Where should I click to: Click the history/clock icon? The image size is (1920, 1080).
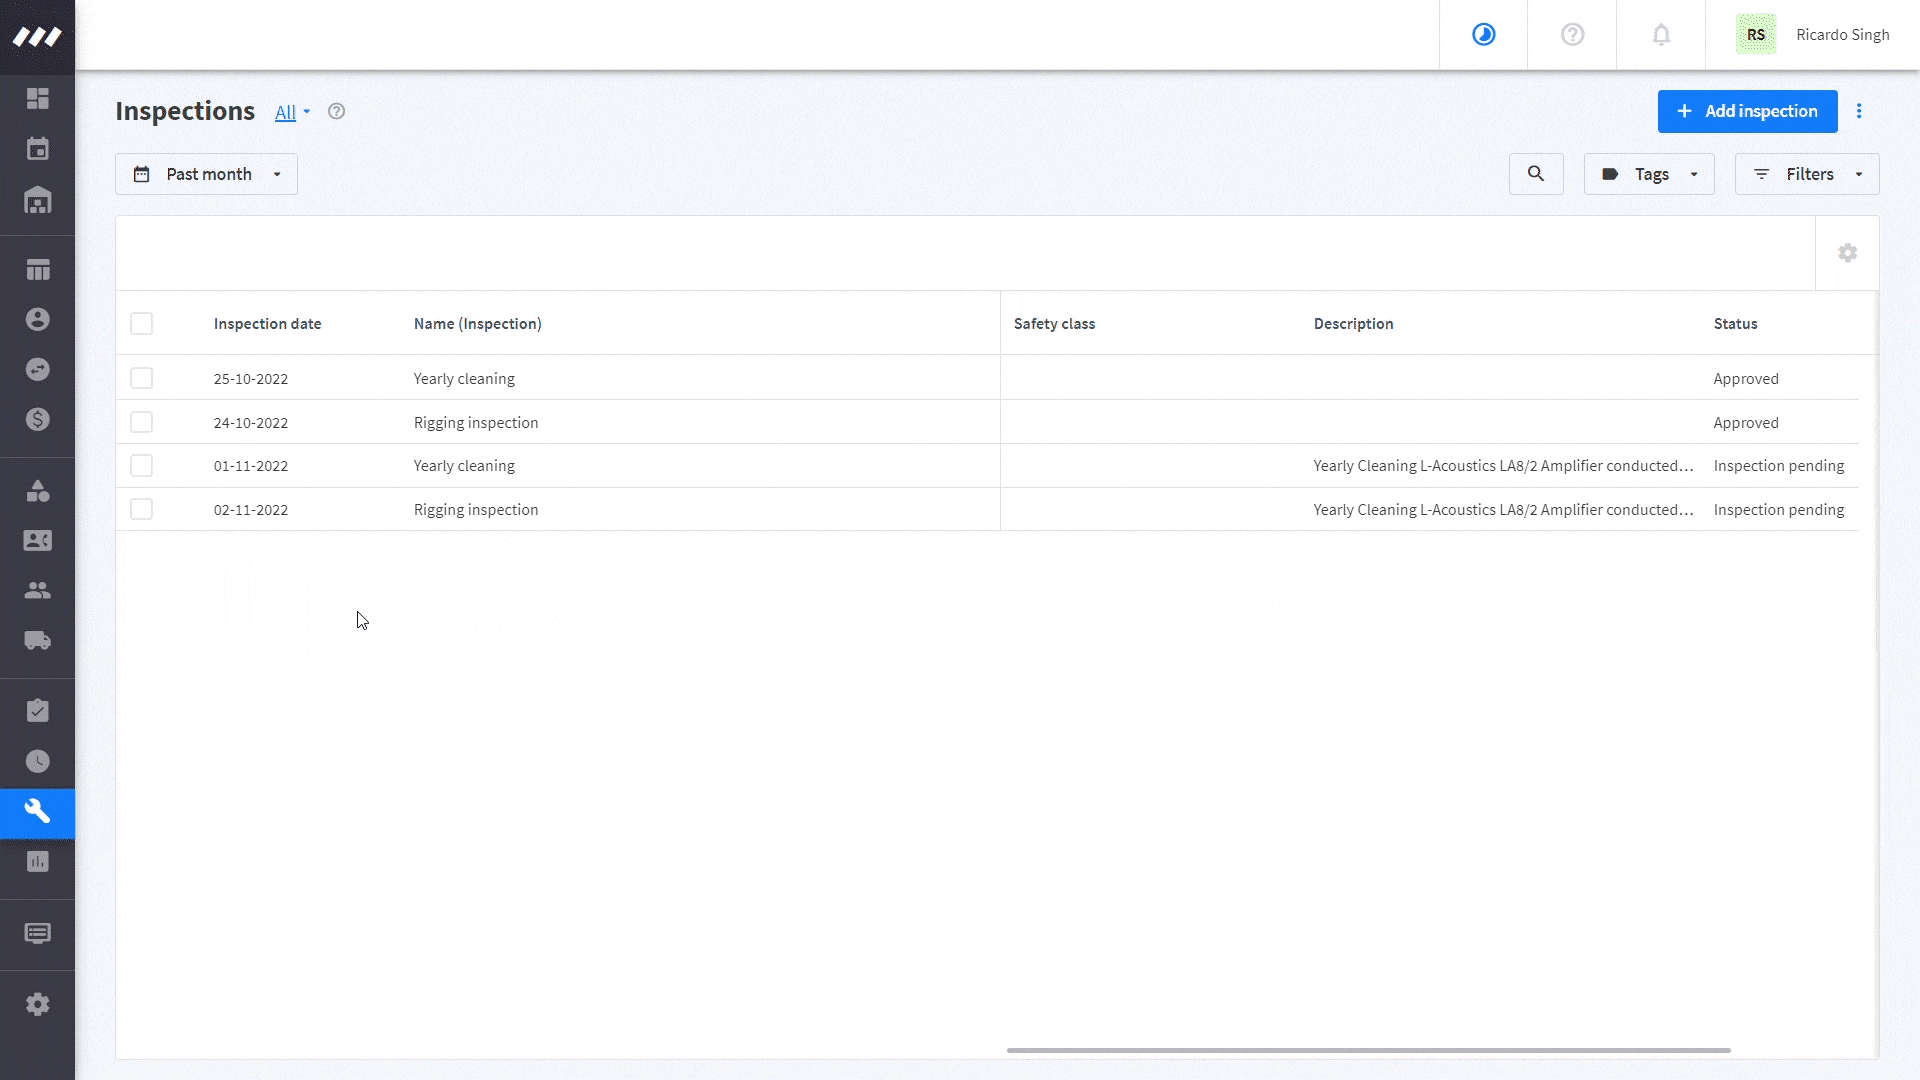coord(37,761)
